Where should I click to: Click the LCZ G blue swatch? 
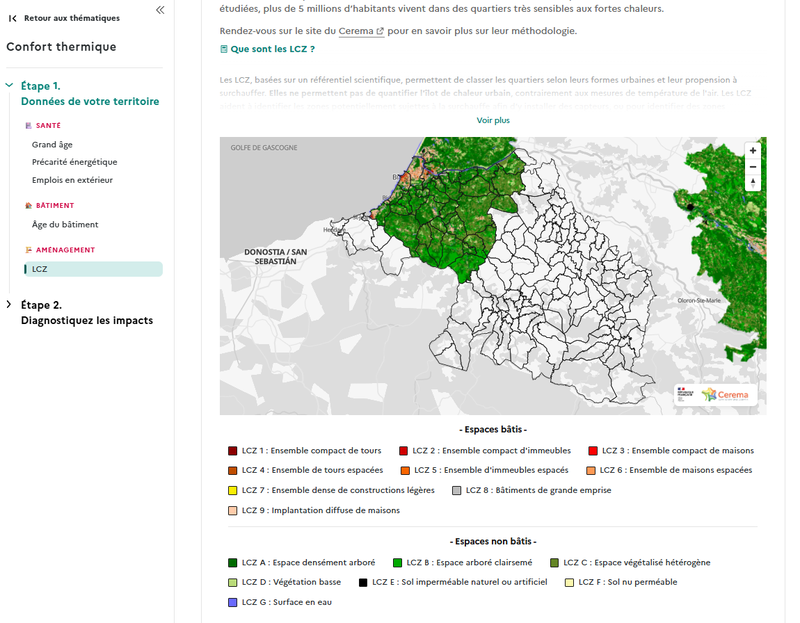coord(233,603)
